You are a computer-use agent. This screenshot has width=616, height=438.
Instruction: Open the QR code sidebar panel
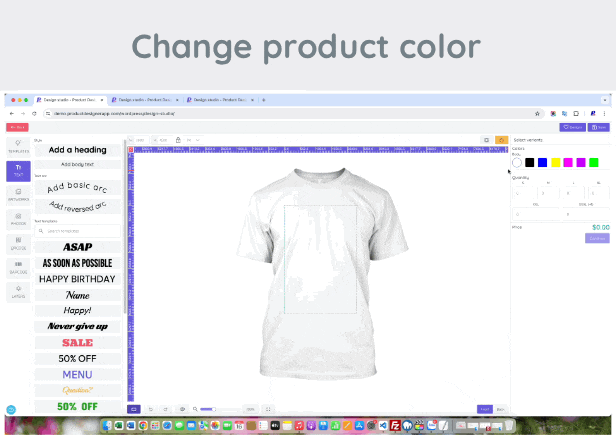coord(18,243)
